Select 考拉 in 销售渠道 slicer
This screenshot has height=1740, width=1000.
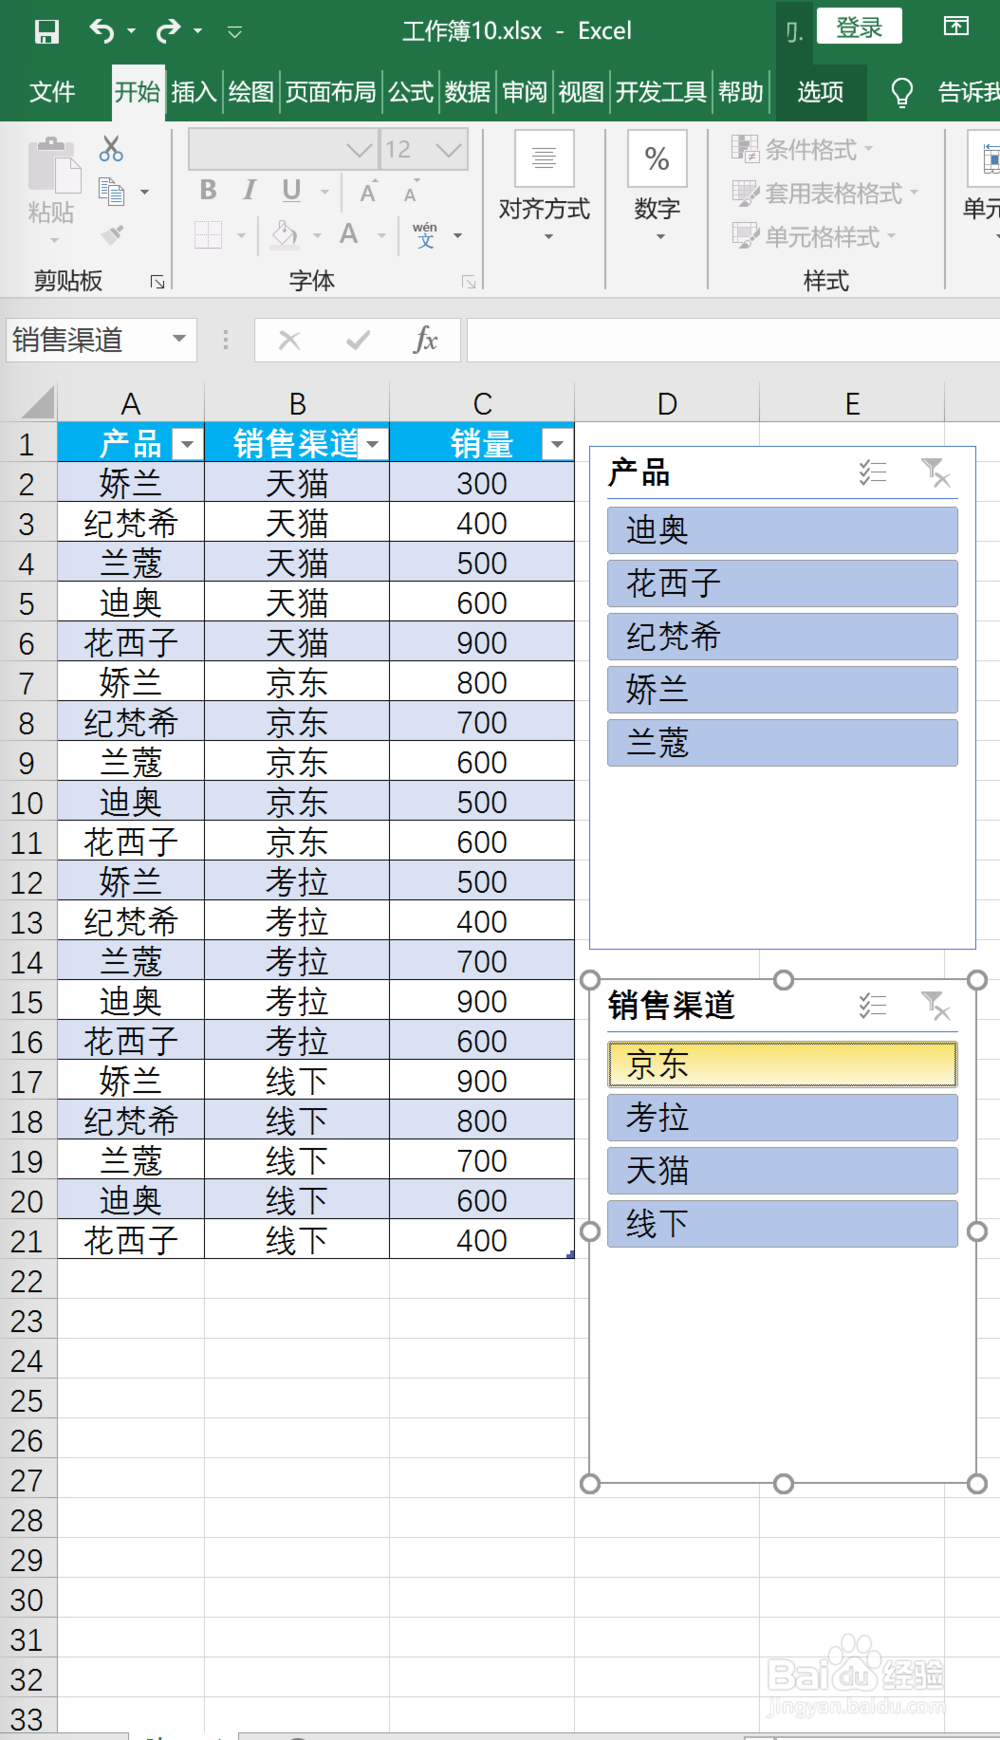pos(782,1117)
